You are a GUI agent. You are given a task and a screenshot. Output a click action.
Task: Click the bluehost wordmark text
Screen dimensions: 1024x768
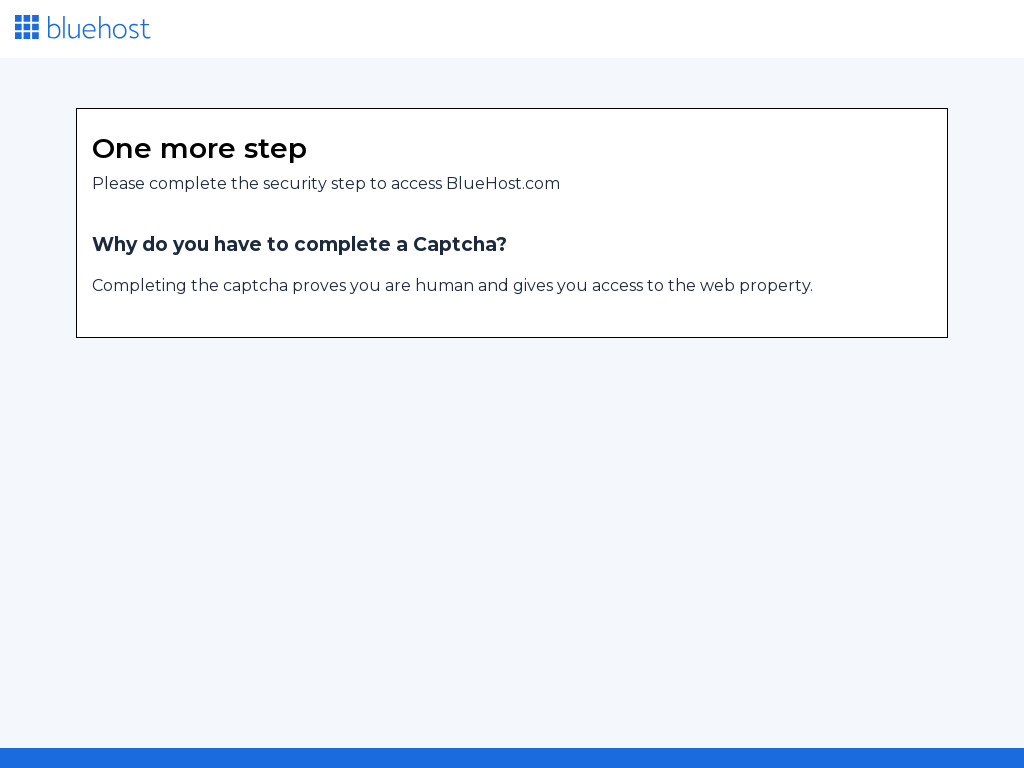tap(98, 28)
